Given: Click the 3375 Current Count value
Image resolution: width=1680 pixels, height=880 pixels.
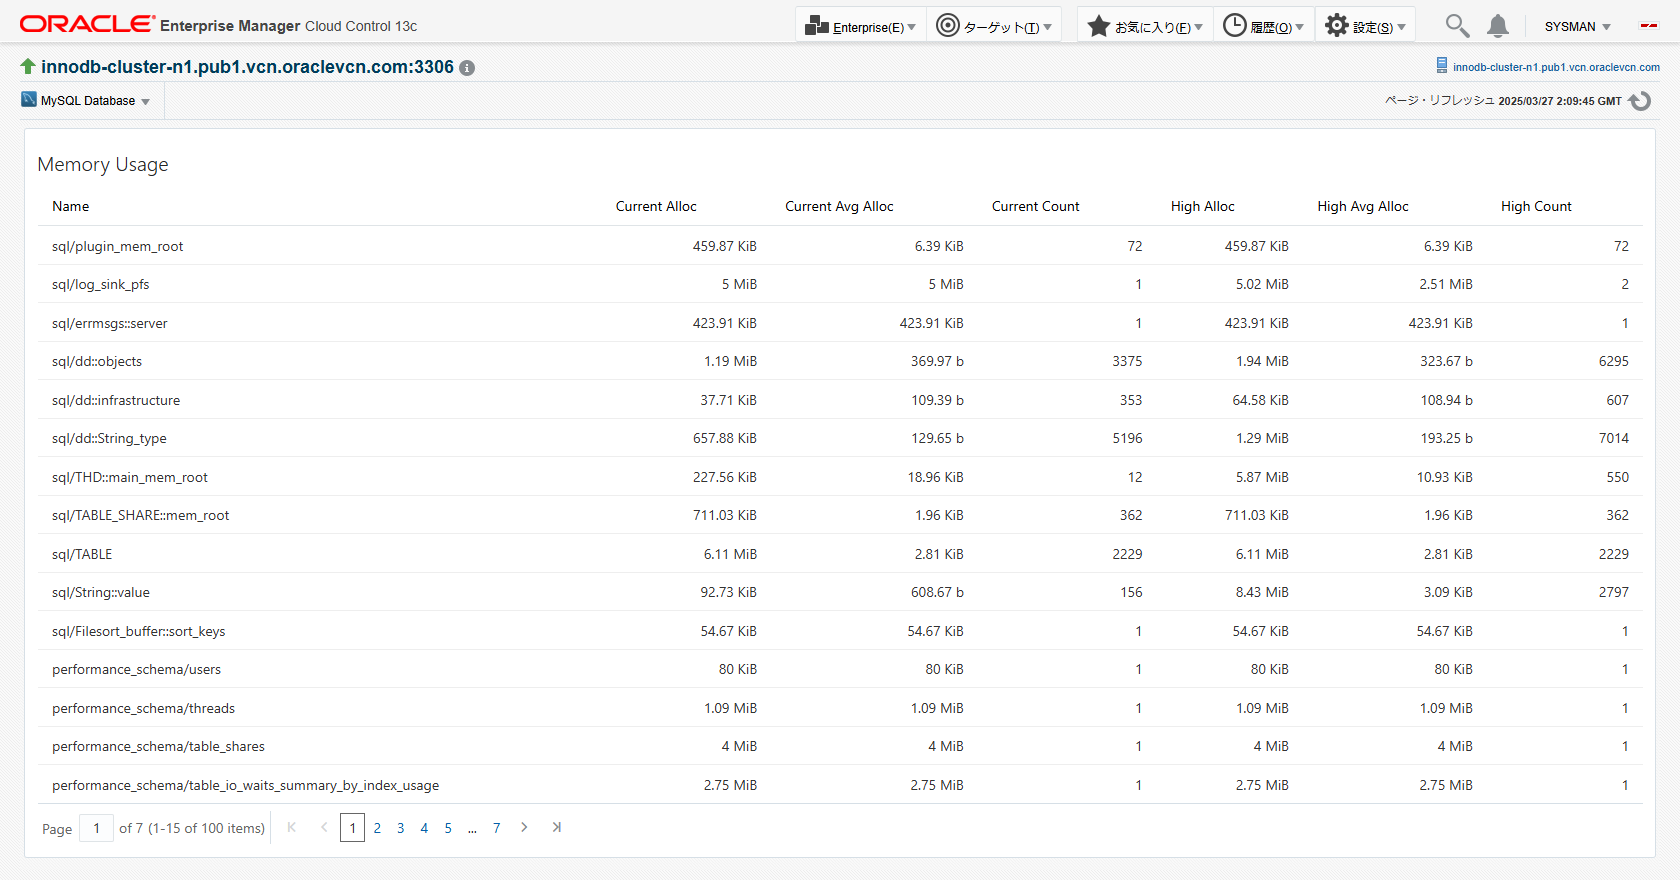Looking at the screenshot, I should pos(1127,362).
